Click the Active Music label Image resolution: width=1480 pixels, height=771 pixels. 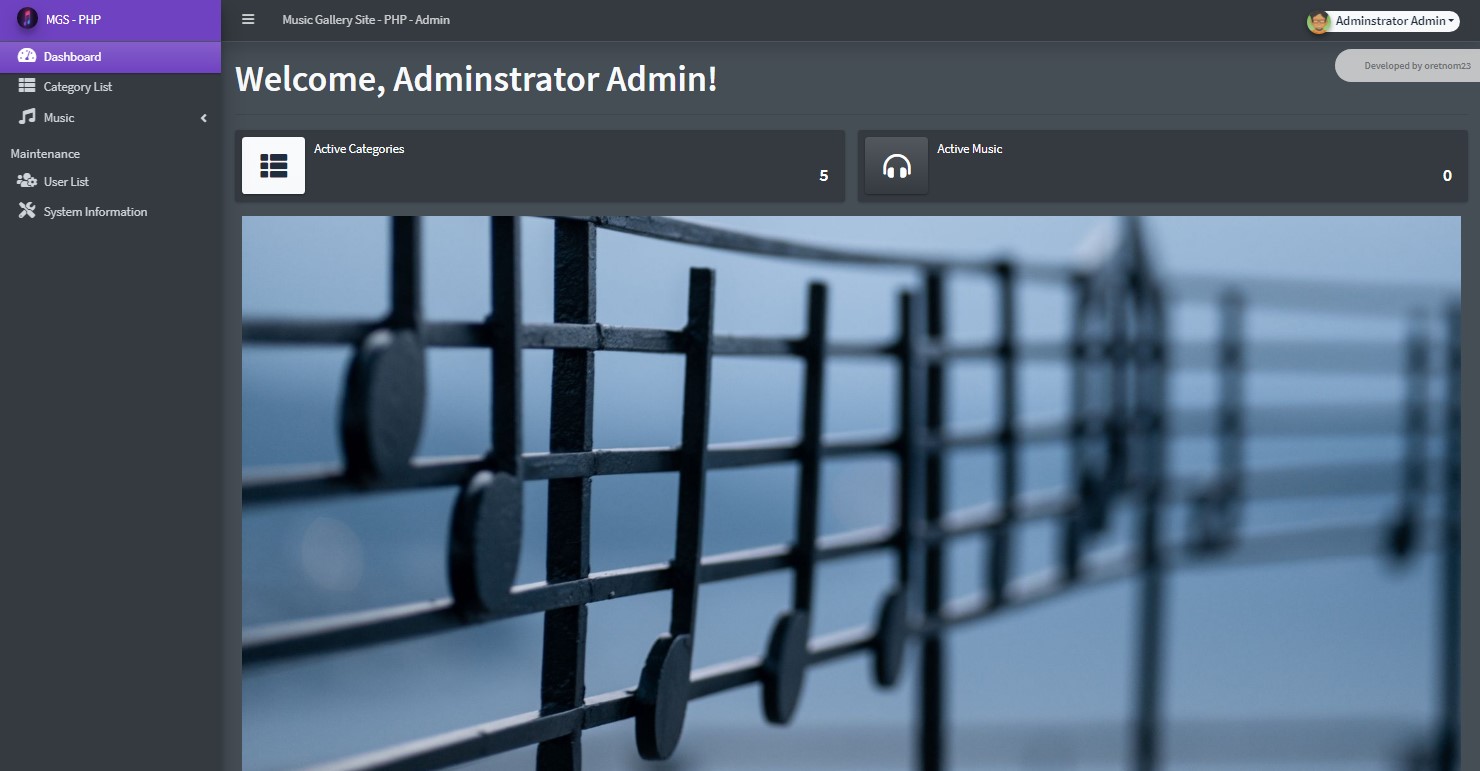click(969, 149)
